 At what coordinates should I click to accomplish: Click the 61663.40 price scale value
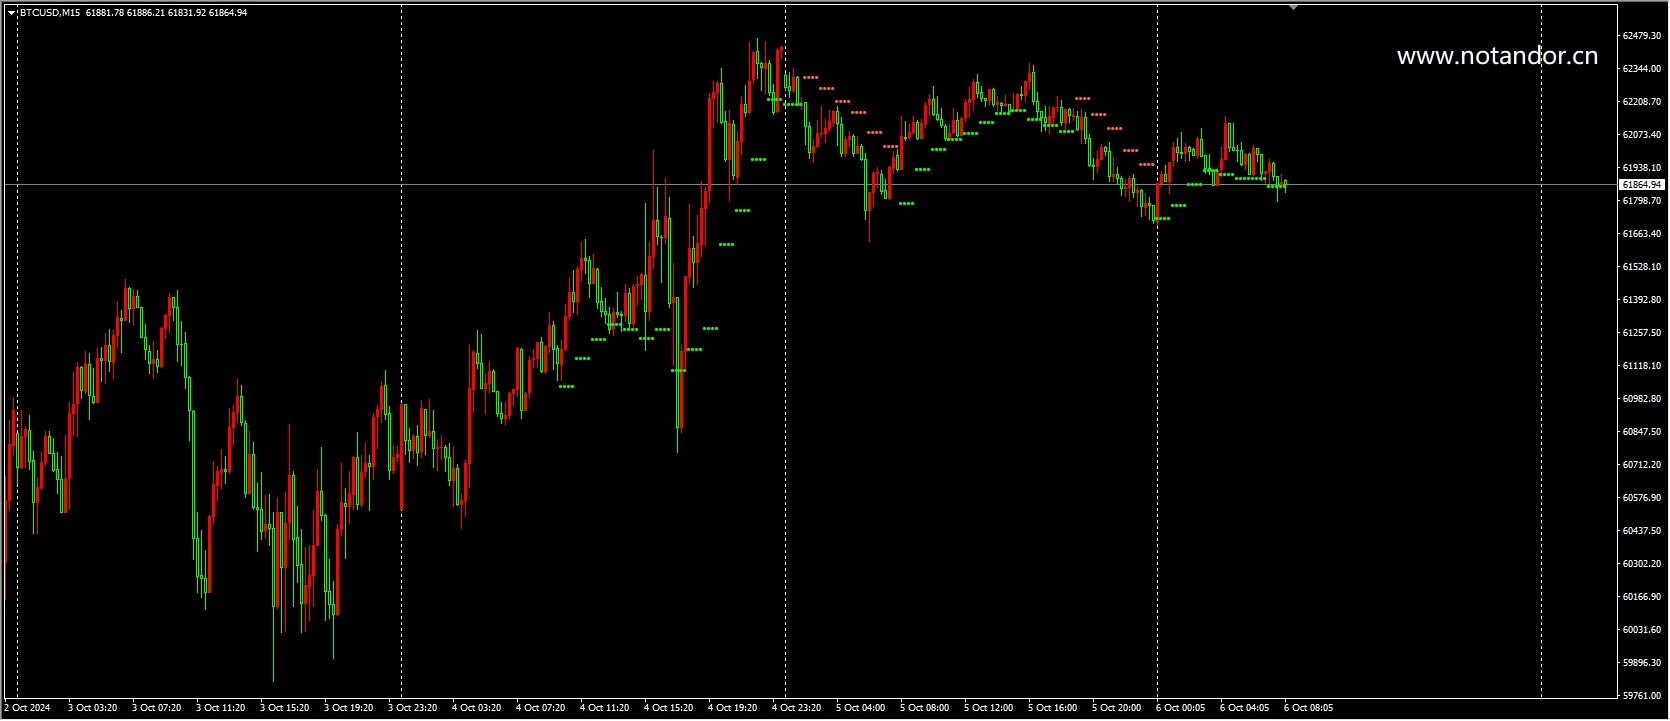pyautogui.click(x=1641, y=234)
